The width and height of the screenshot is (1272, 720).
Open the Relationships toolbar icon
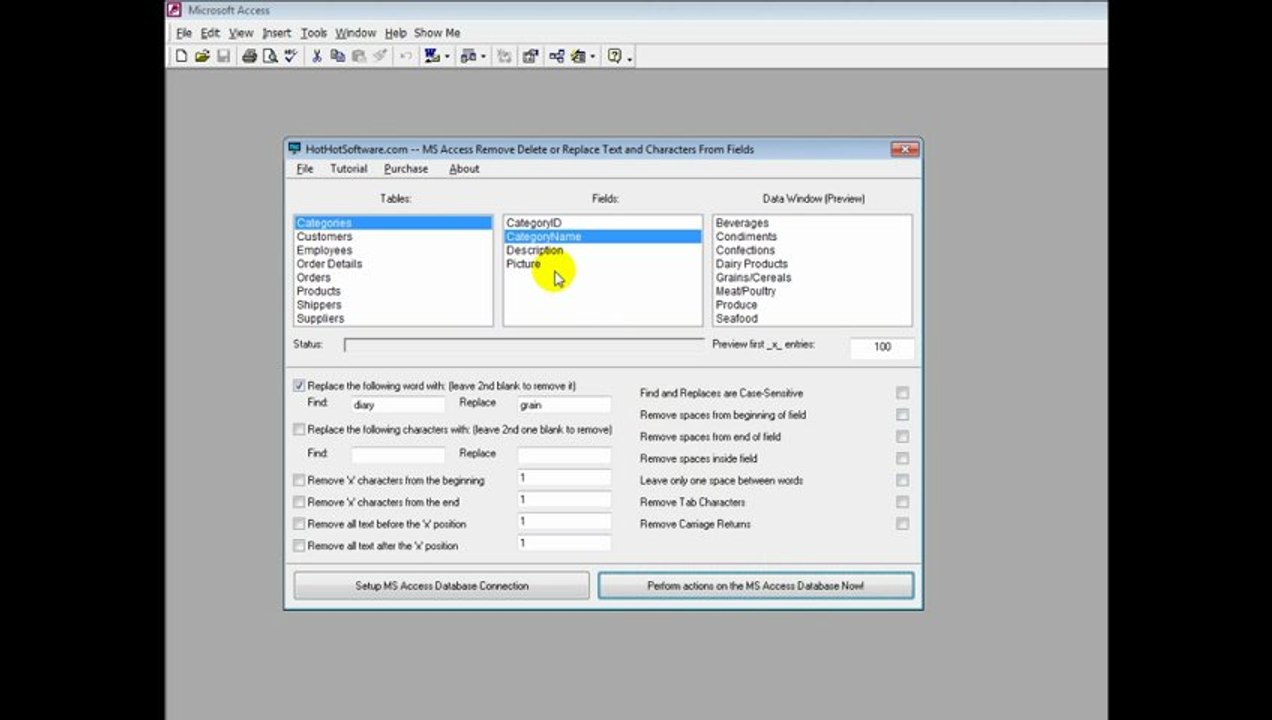coord(557,57)
